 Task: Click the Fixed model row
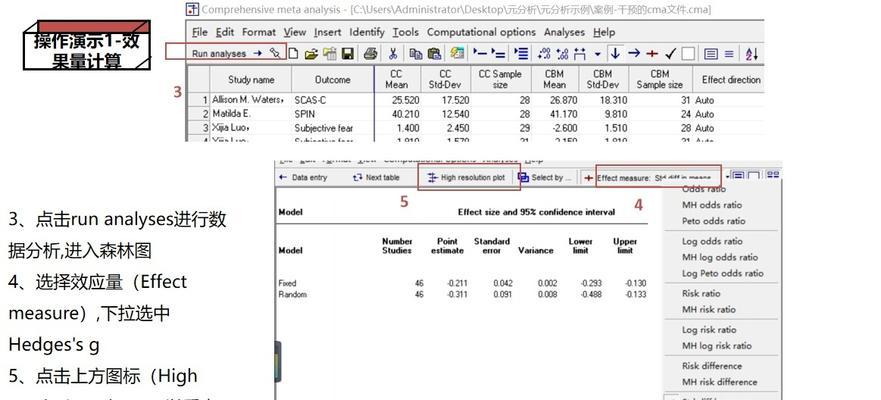[x=462, y=283]
